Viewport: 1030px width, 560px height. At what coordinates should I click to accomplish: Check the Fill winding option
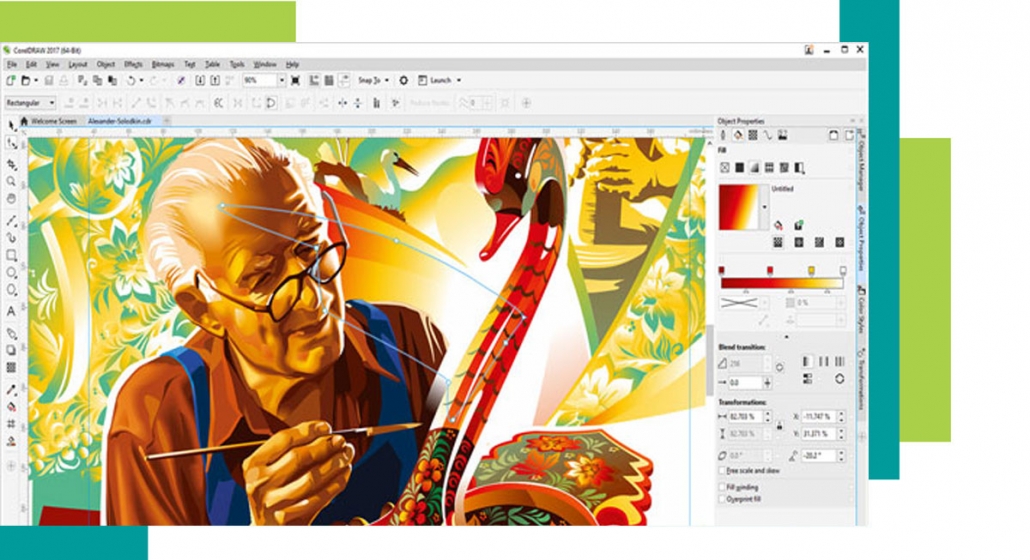(x=722, y=487)
